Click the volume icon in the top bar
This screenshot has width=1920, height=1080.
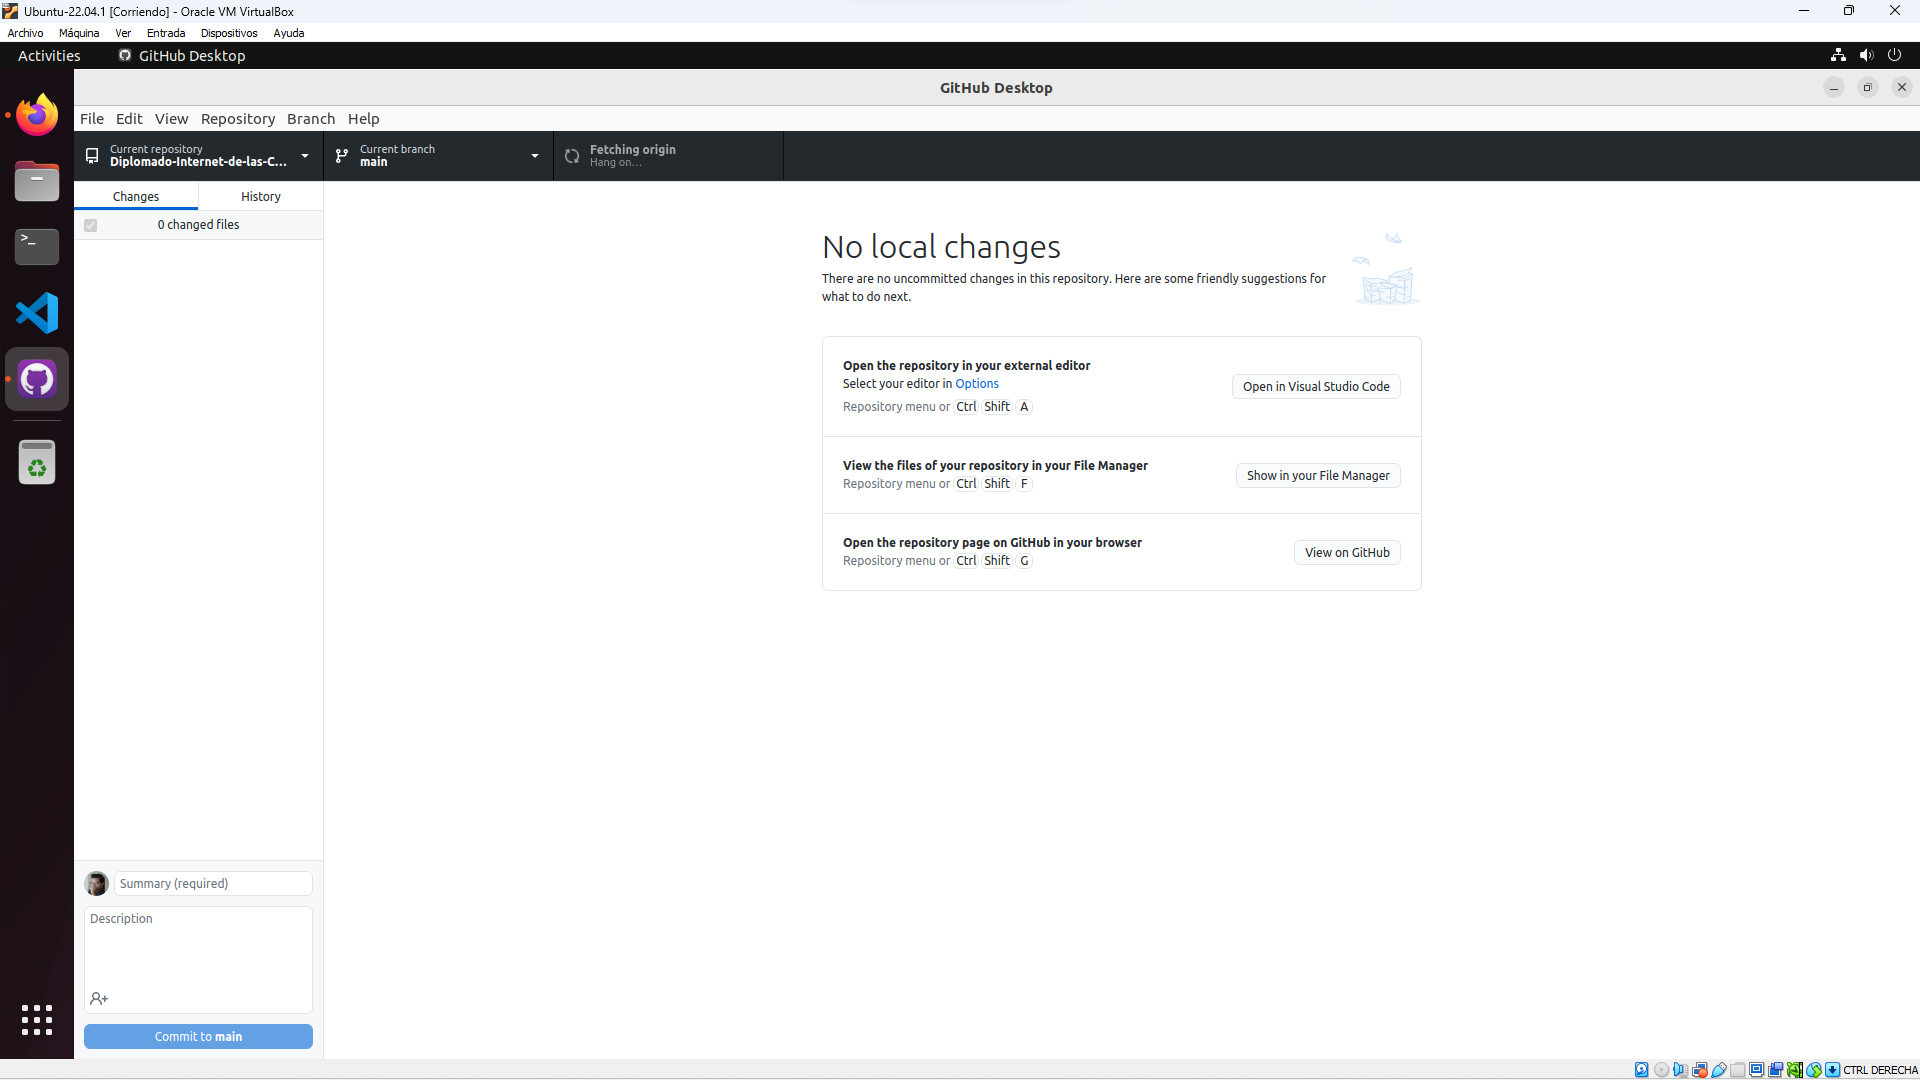pyautogui.click(x=1866, y=55)
